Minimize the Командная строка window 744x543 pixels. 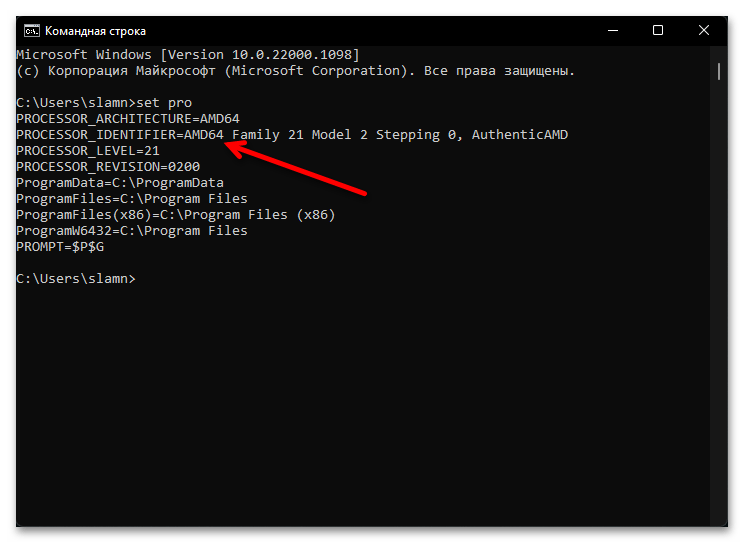[x=613, y=31]
